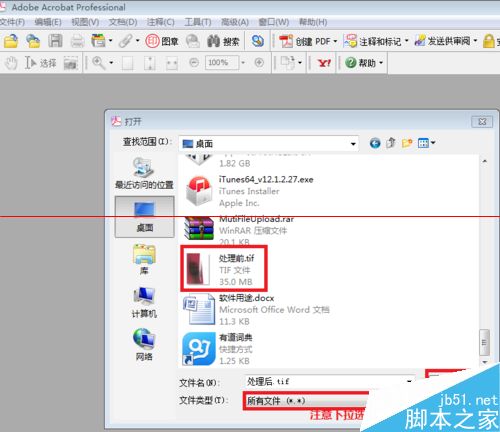Click the zoom percentage 100% field

[222, 62]
